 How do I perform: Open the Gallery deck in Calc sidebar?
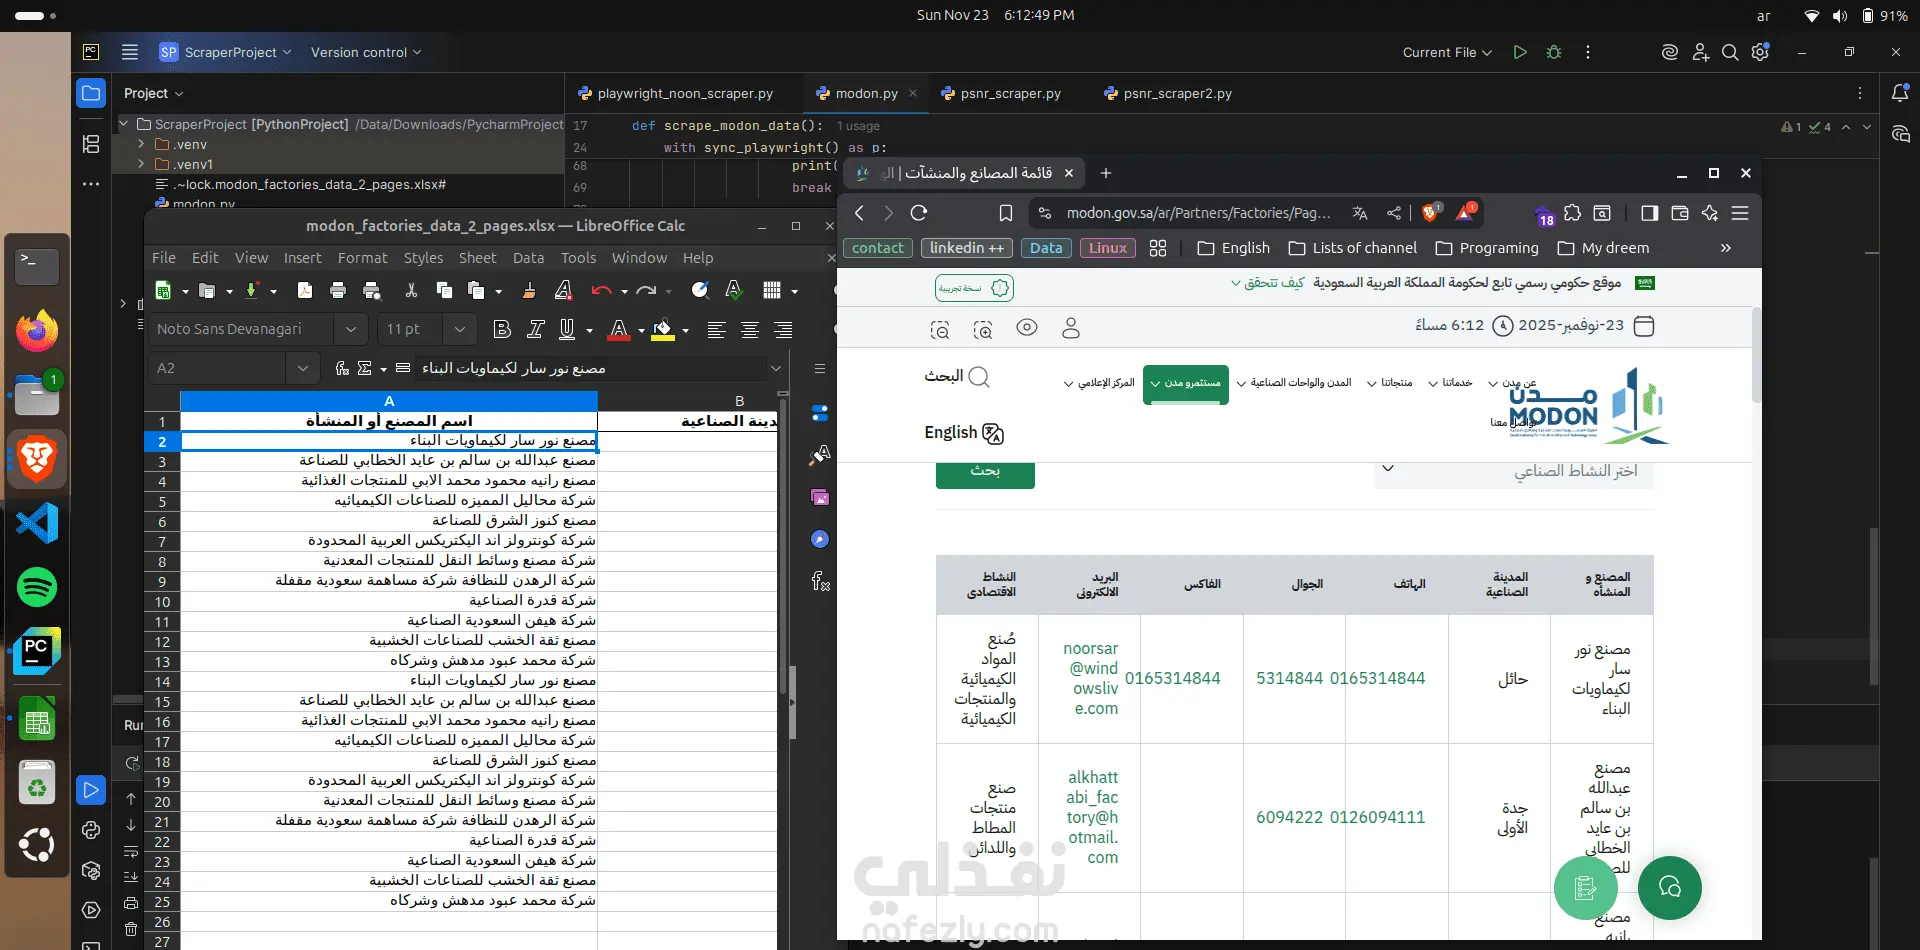coord(820,497)
